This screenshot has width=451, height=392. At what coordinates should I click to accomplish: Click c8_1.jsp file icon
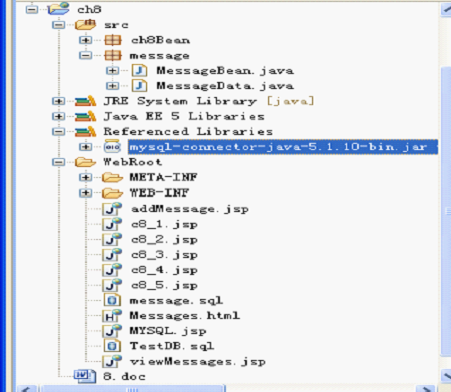point(112,224)
